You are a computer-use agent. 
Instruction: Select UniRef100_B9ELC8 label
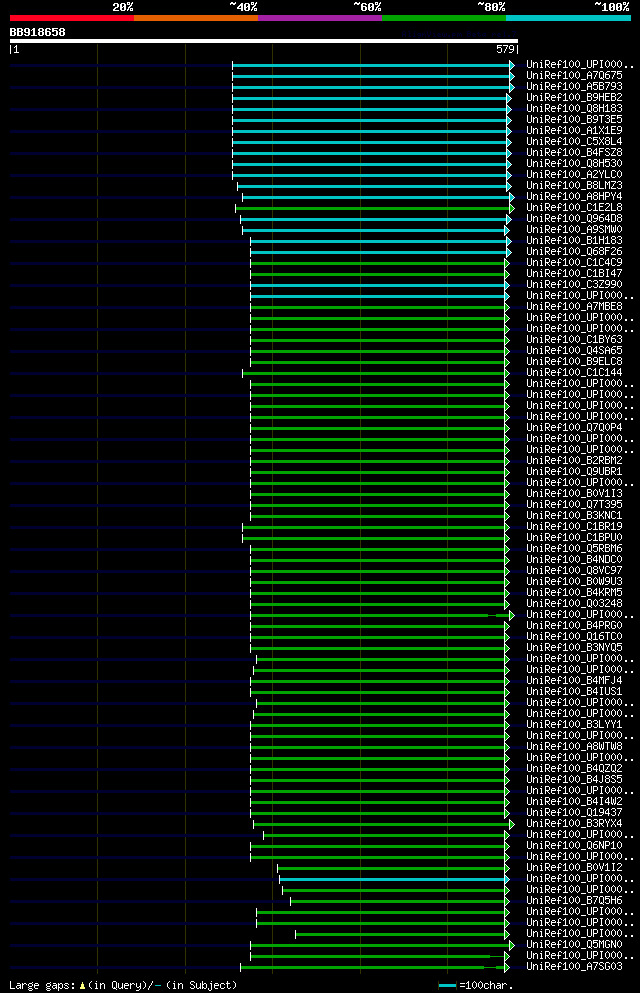tap(574, 362)
